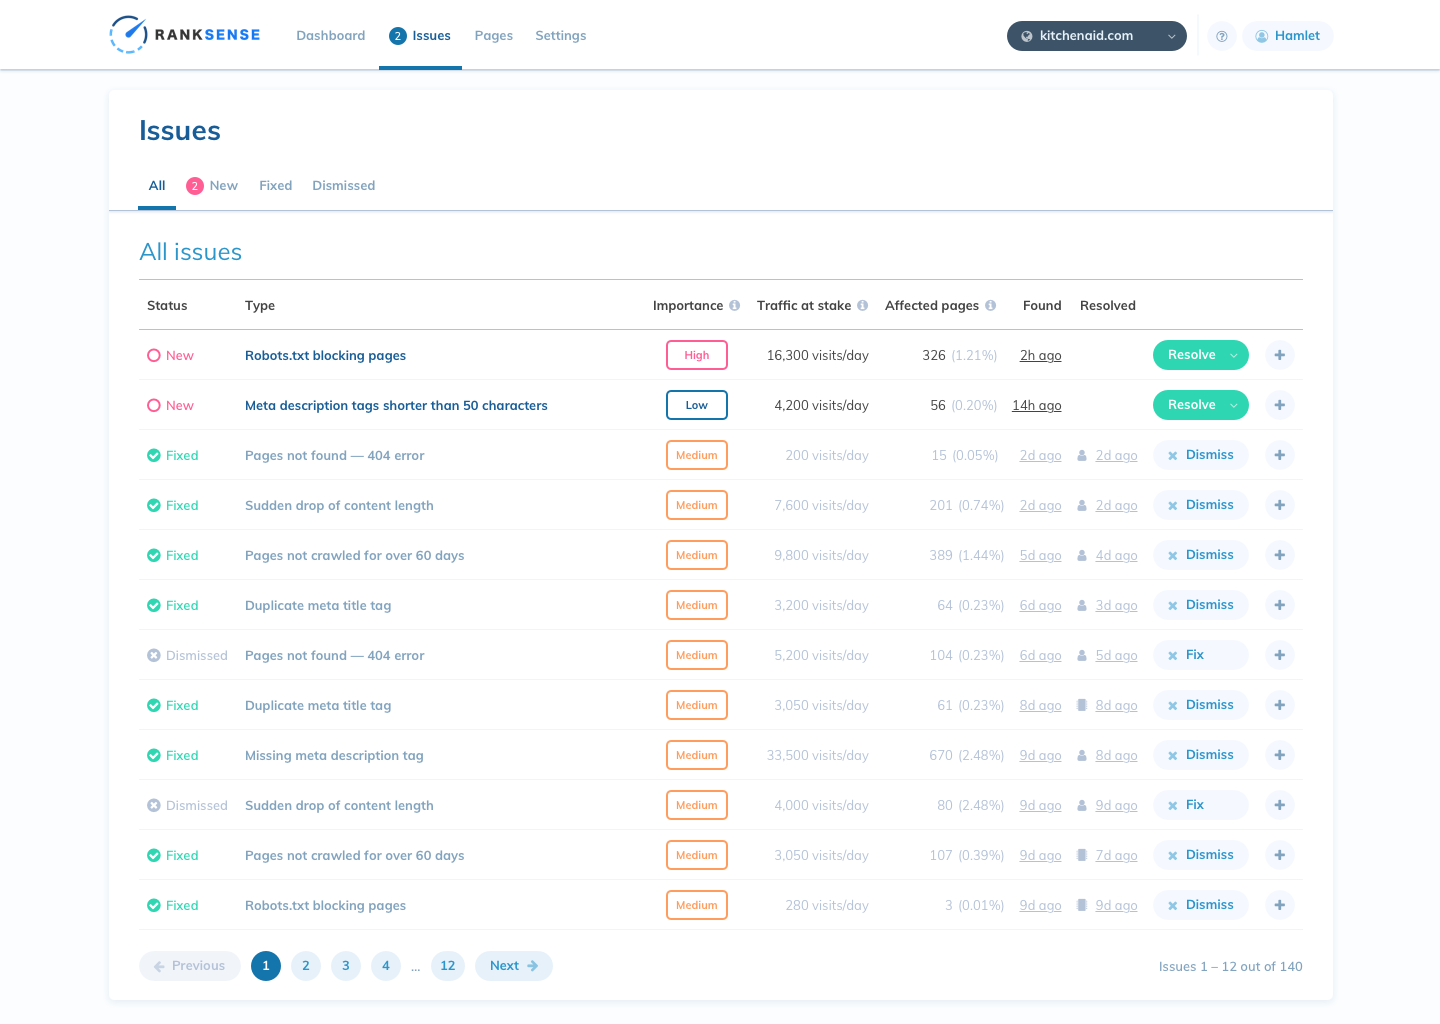
Task: Go to Pages in top navigation
Action: pyautogui.click(x=493, y=36)
